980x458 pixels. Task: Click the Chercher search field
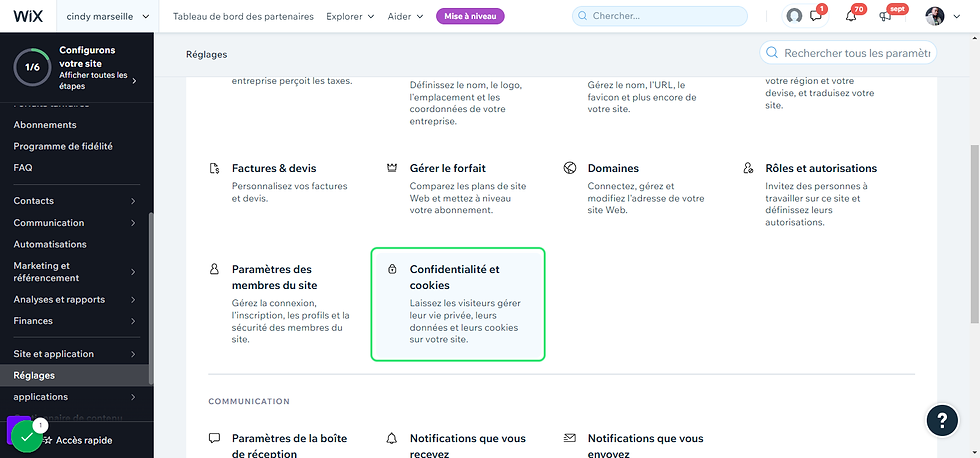tap(660, 16)
